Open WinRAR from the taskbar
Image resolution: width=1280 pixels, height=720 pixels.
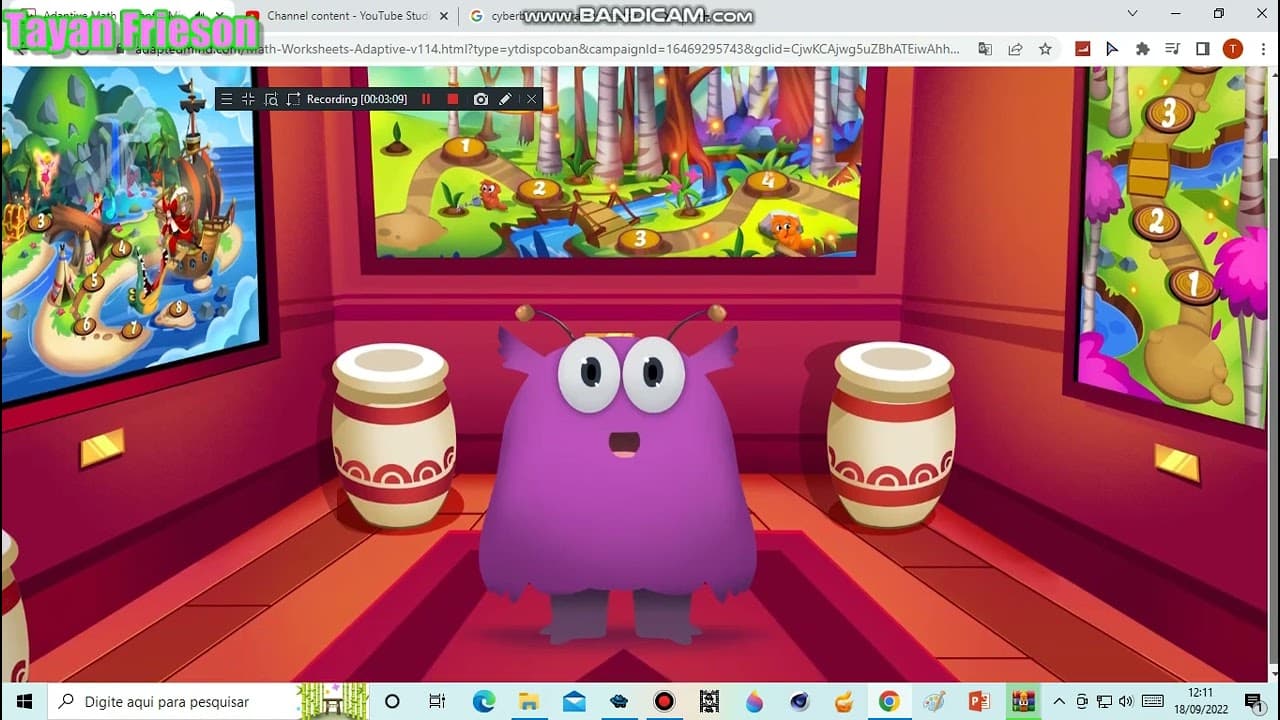[x=1023, y=701]
